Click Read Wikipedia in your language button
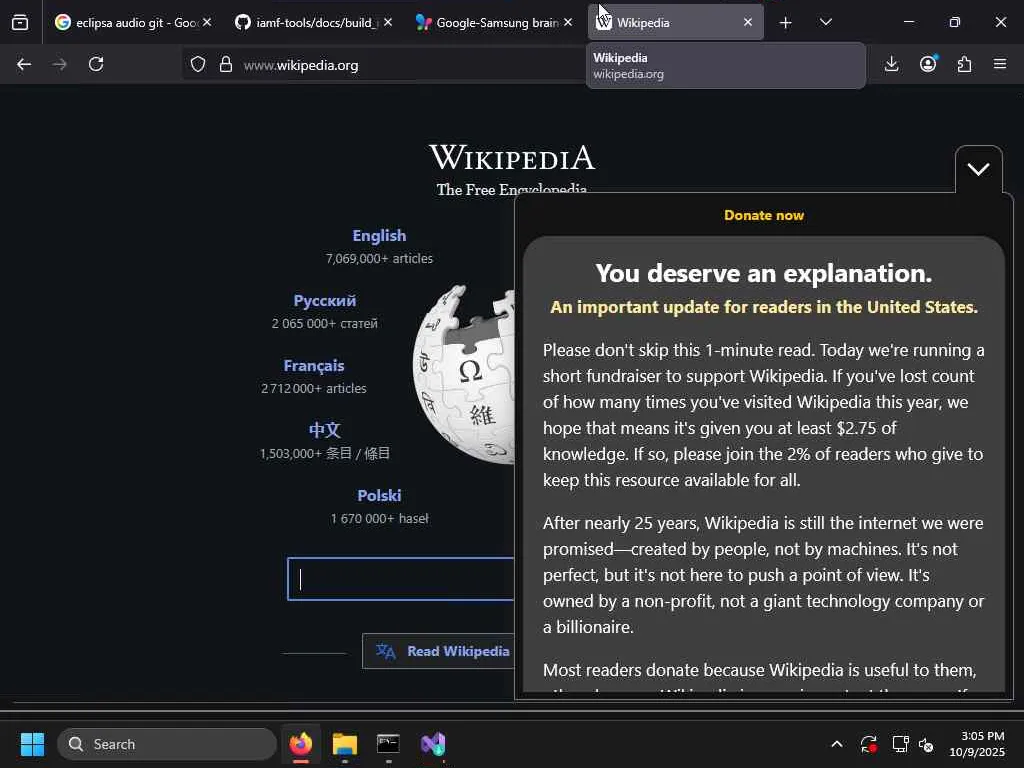Image resolution: width=1024 pixels, height=768 pixels. 438,651
